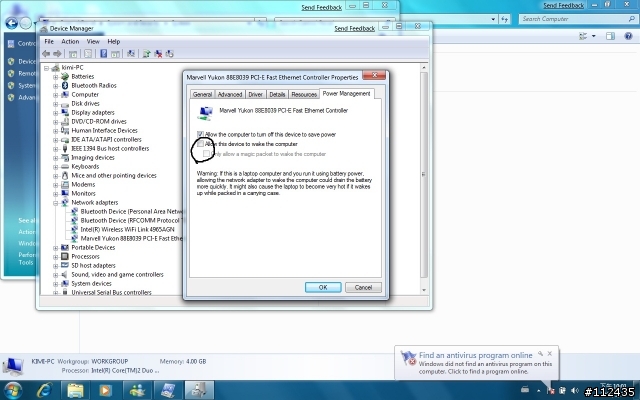Click the Back arrow in Device Manager toolbar
This screenshot has width=640, height=400.
point(46,54)
